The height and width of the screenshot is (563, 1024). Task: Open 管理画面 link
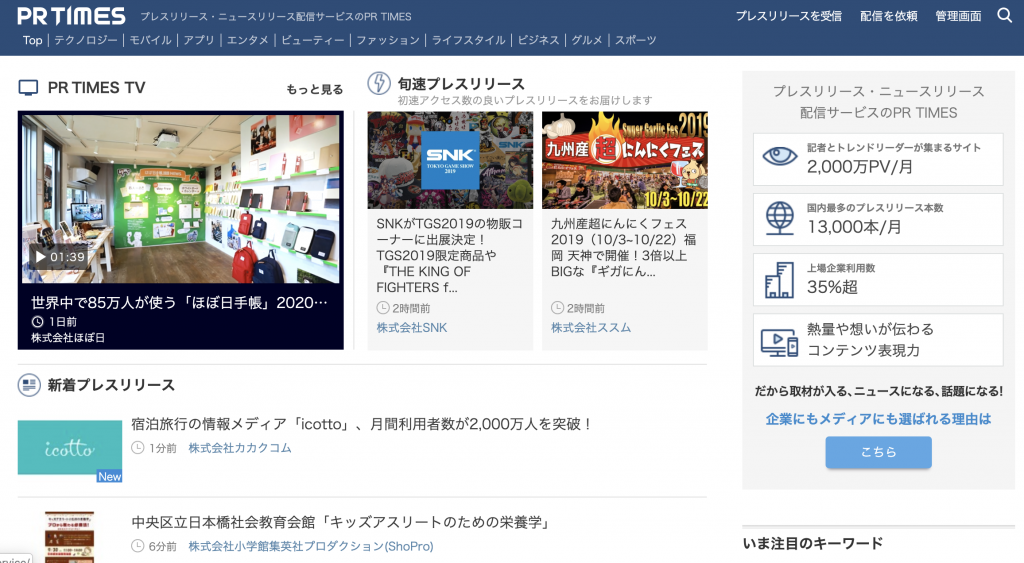(958, 16)
